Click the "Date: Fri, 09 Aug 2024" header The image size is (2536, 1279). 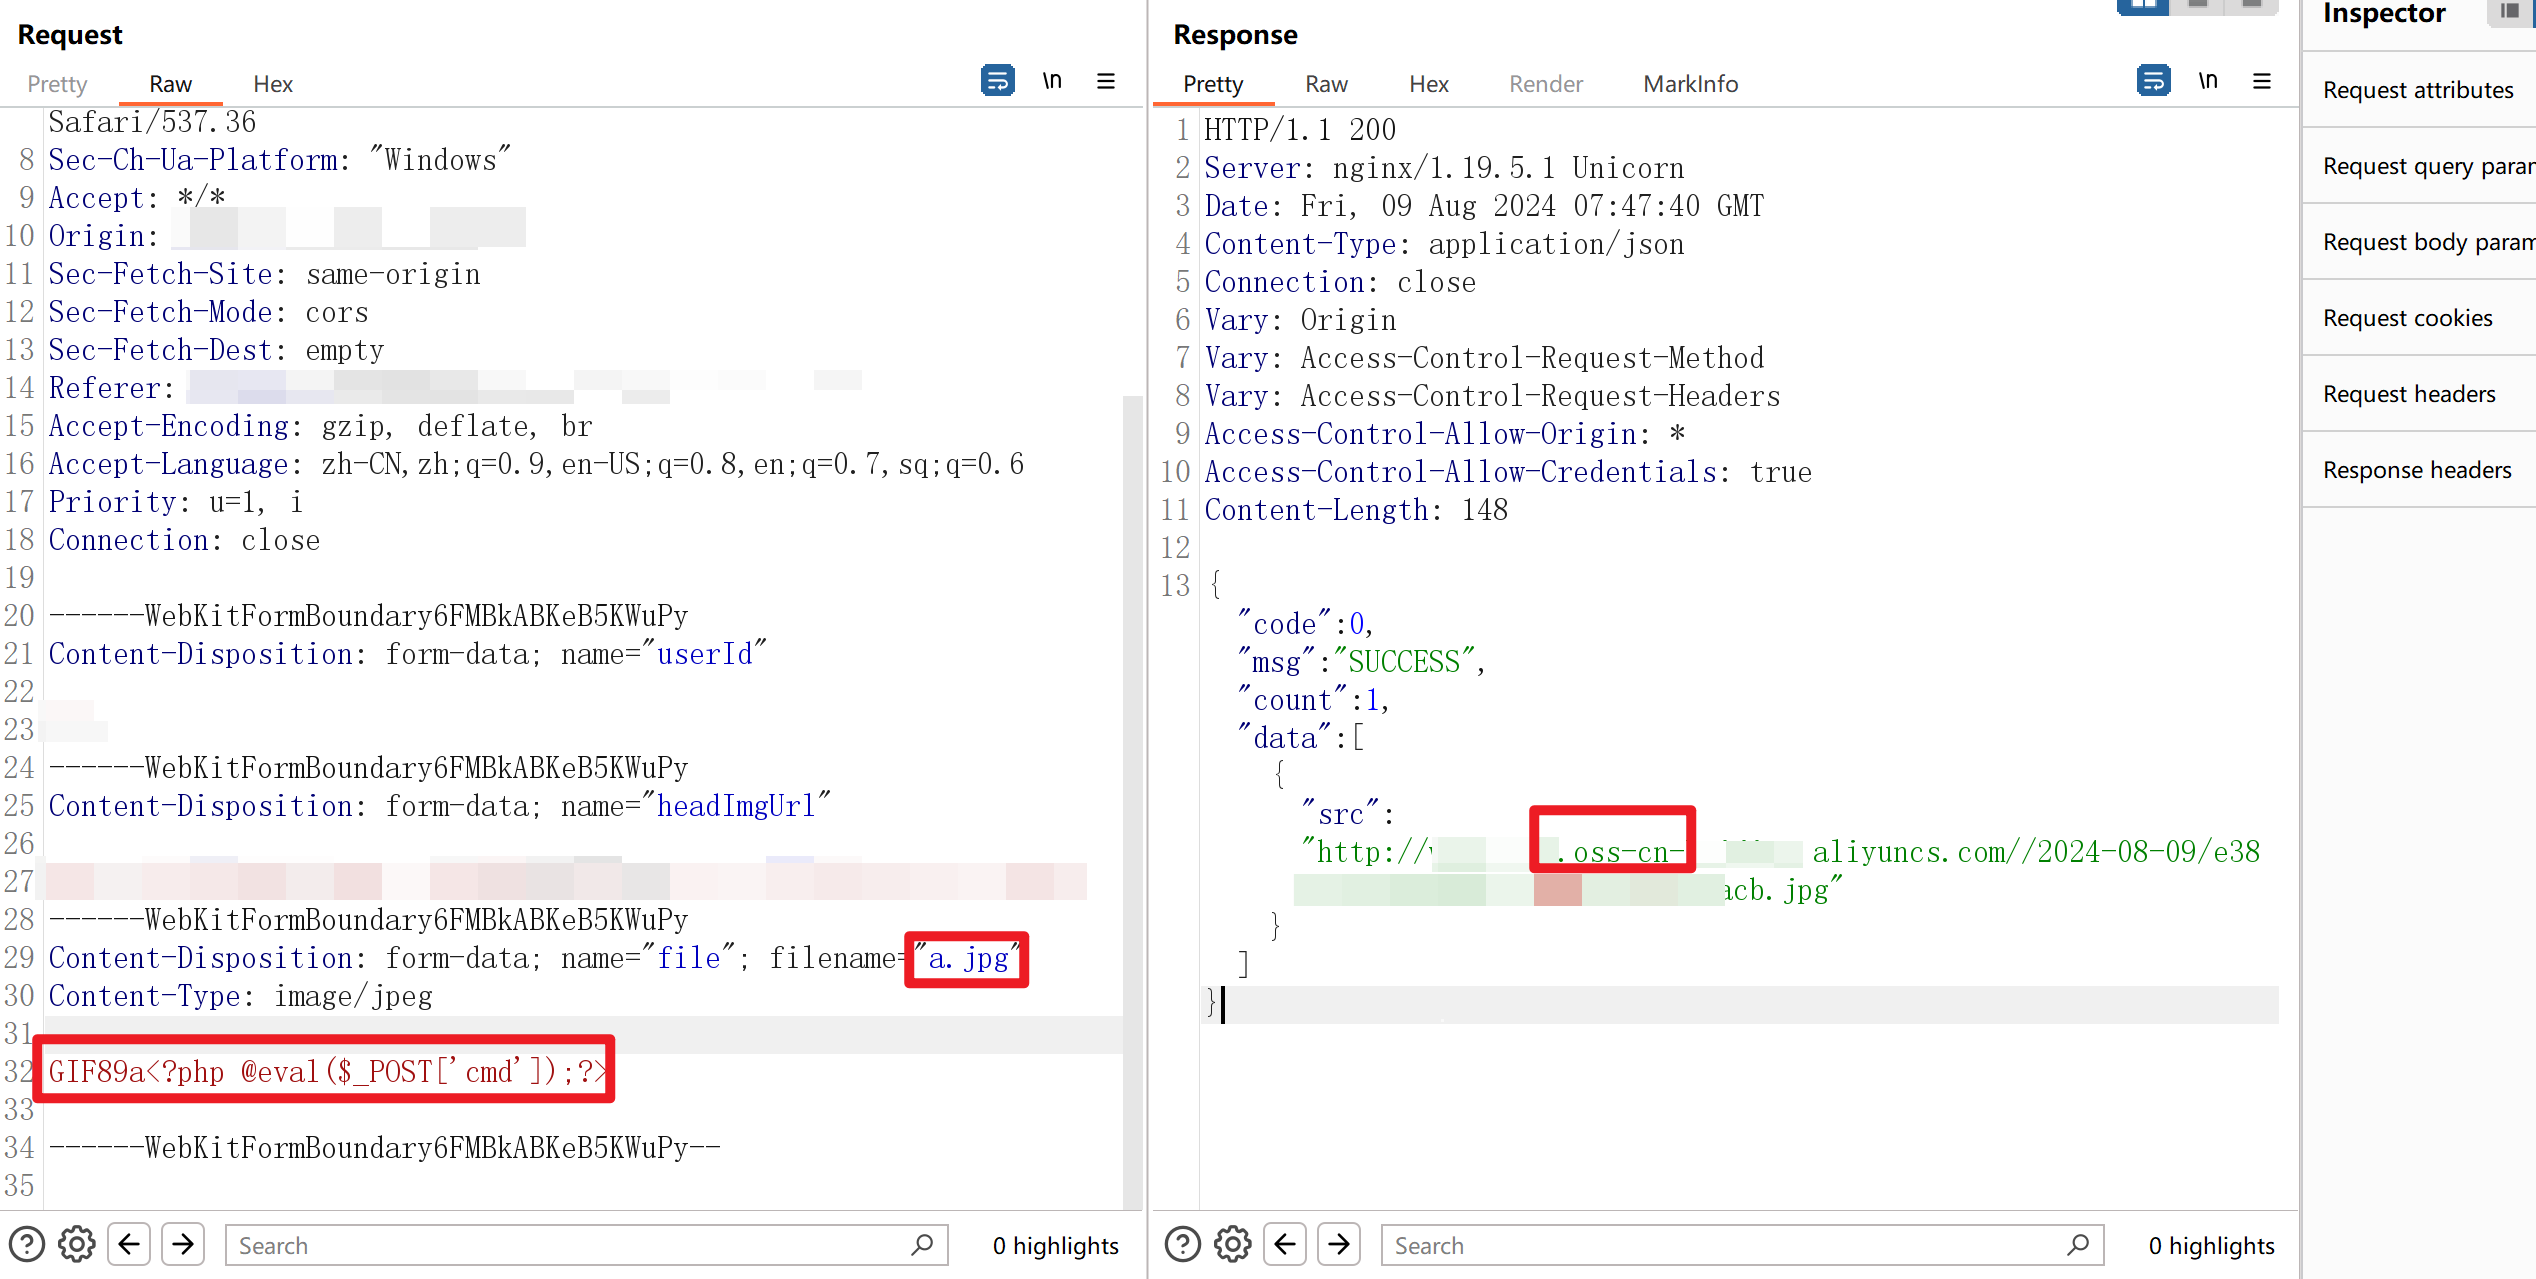coord(1484,206)
